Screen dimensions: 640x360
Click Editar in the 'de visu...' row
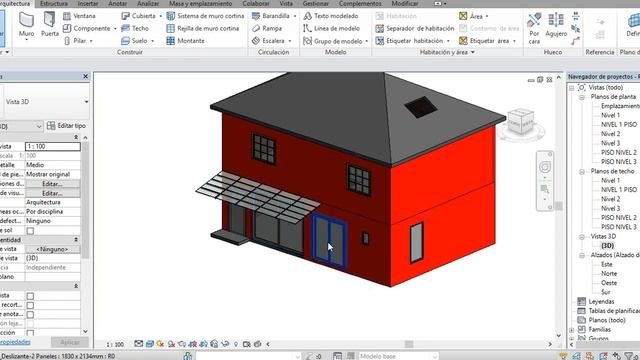coord(52,193)
